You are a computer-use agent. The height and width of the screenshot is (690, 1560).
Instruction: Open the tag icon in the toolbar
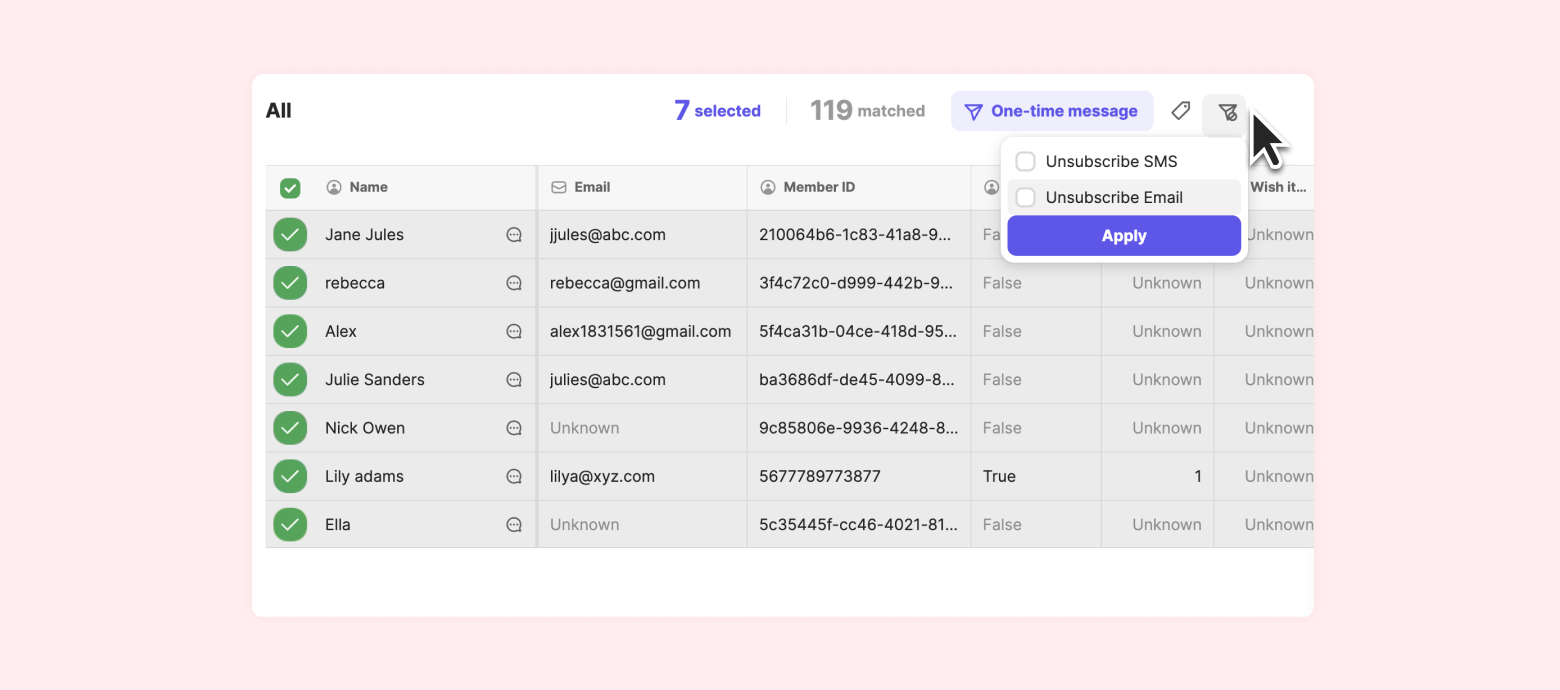tap(1181, 111)
